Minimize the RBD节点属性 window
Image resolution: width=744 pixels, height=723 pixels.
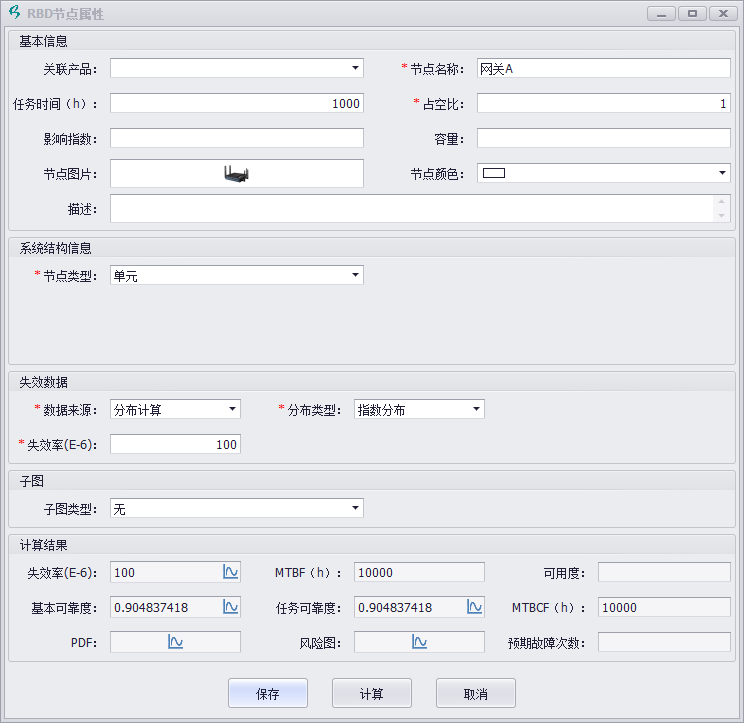661,13
